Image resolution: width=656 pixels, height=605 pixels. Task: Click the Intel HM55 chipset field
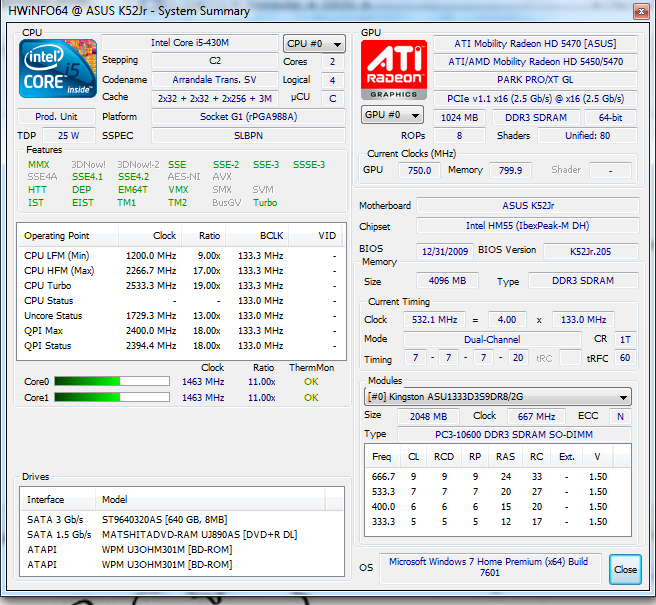coord(528,226)
